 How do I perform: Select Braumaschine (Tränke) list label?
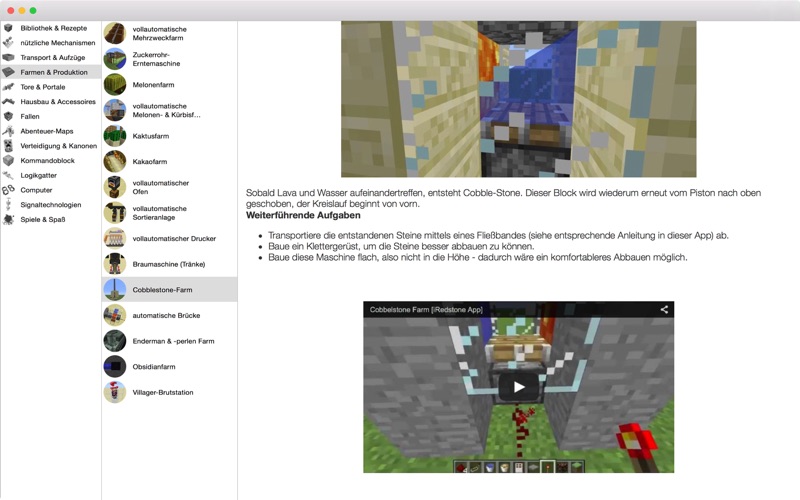[x=168, y=264]
